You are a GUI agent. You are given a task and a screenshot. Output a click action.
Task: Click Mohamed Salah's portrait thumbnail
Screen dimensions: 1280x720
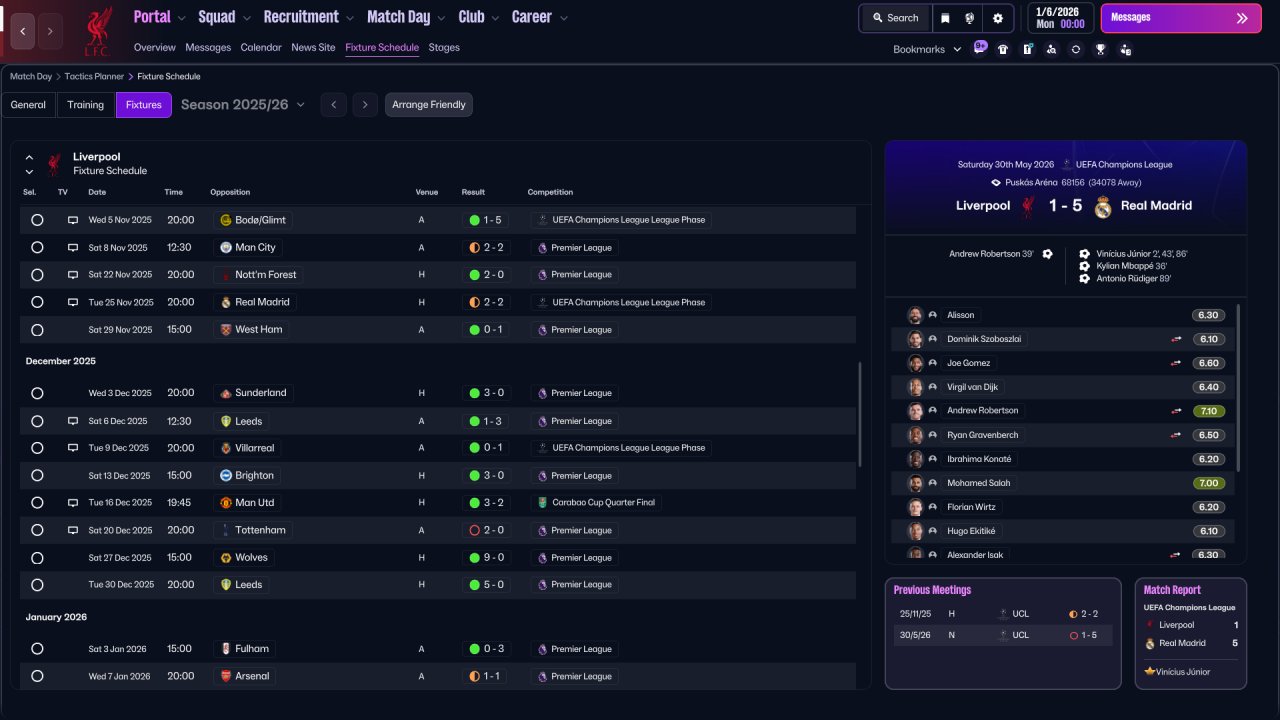[915, 483]
